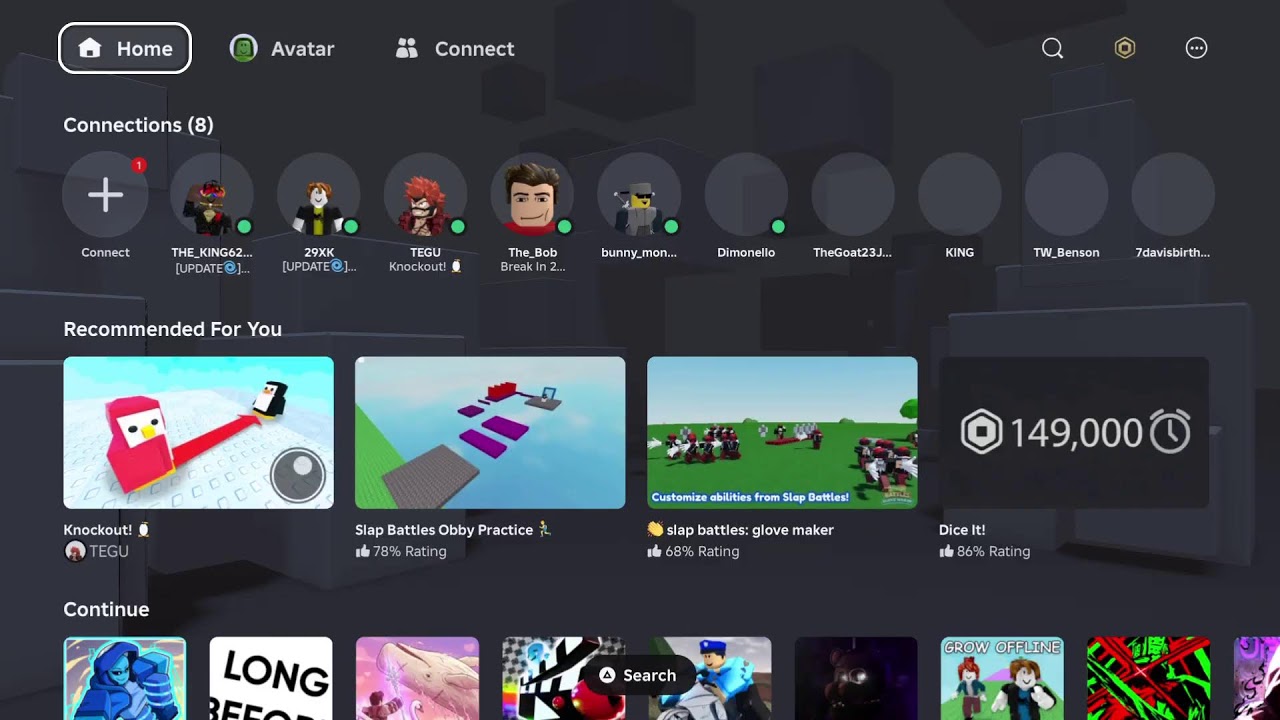Open KING connection avatar
Image resolution: width=1280 pixels, height=720 pixels.
click(960, 195)
